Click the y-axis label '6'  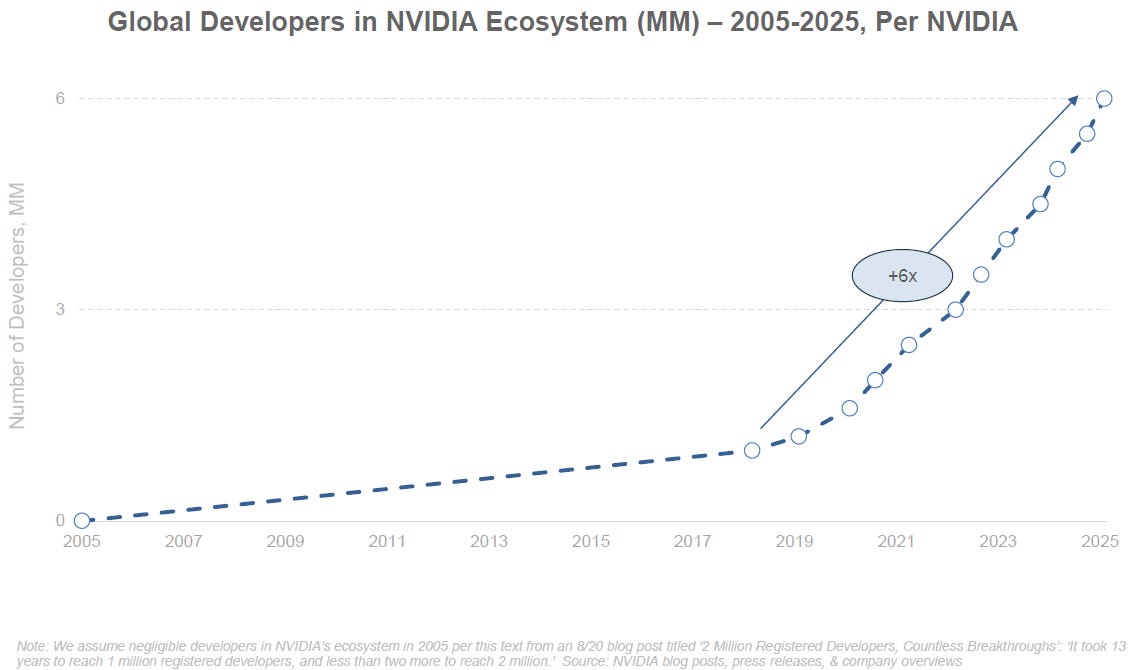click(x=60, y=98)
